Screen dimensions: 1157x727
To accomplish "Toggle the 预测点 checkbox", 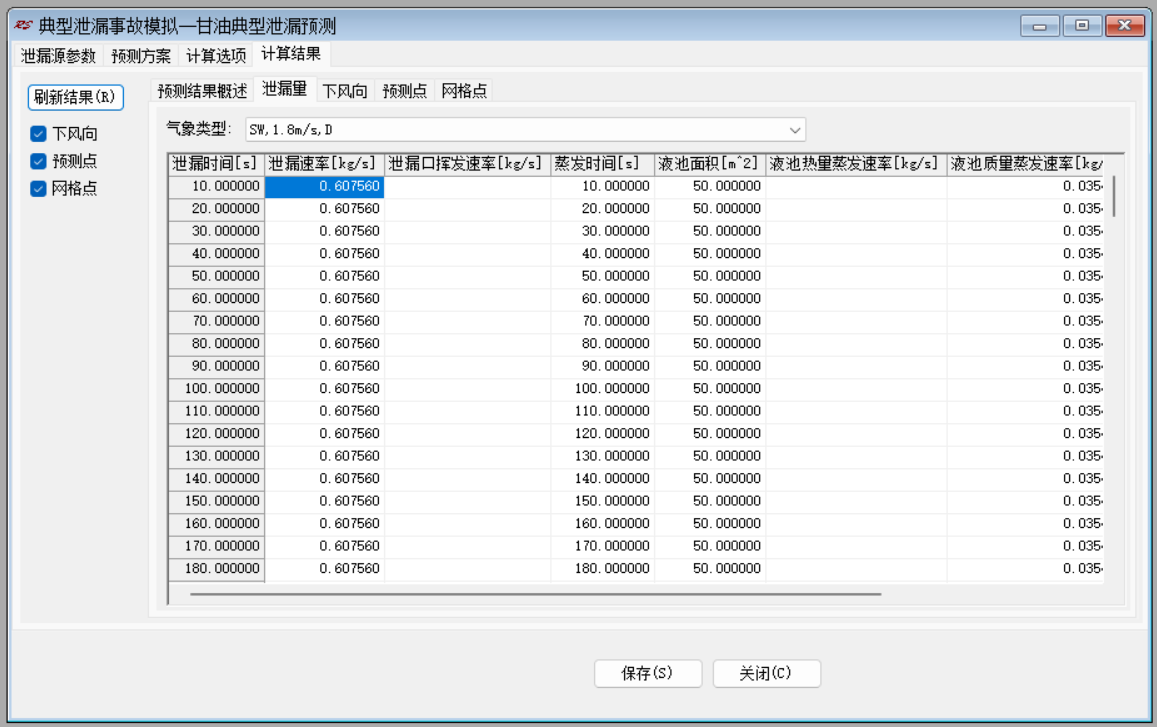I will click(x=38, y=161).
